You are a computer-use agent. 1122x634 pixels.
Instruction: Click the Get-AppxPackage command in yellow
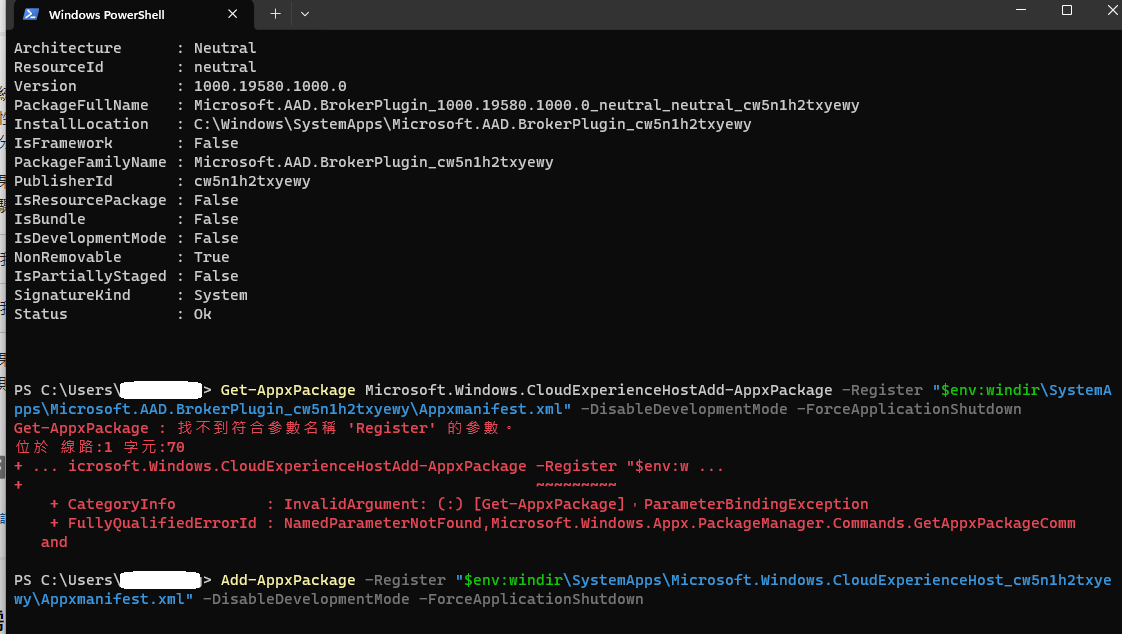(288, 391)
